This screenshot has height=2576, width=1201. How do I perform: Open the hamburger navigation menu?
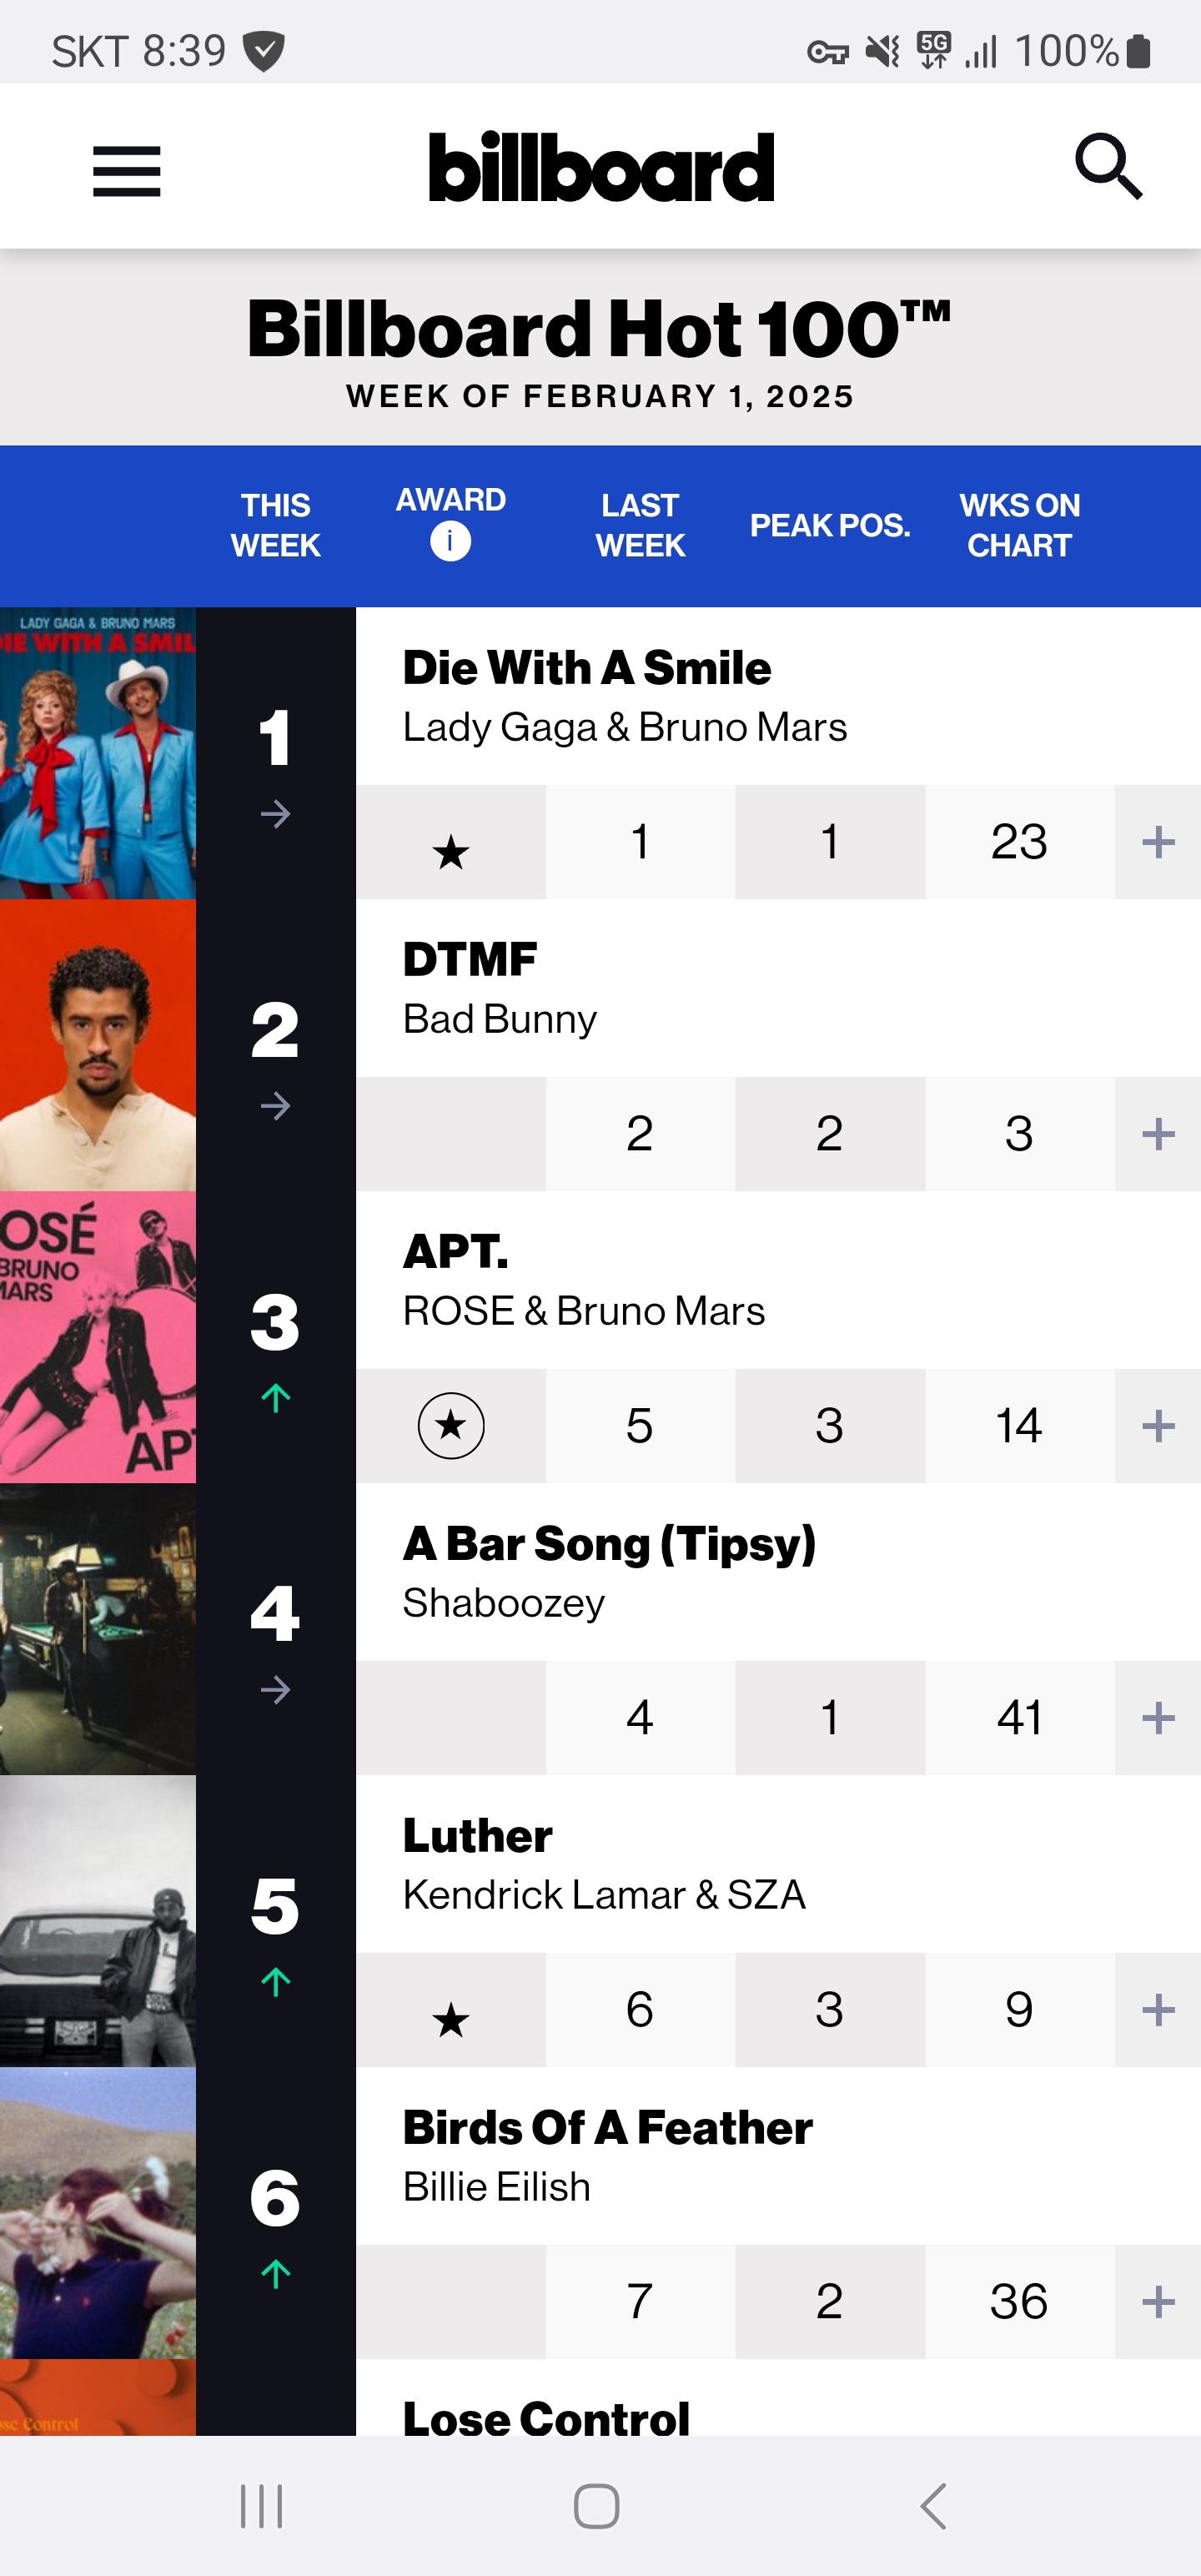[x=127, y=171]
